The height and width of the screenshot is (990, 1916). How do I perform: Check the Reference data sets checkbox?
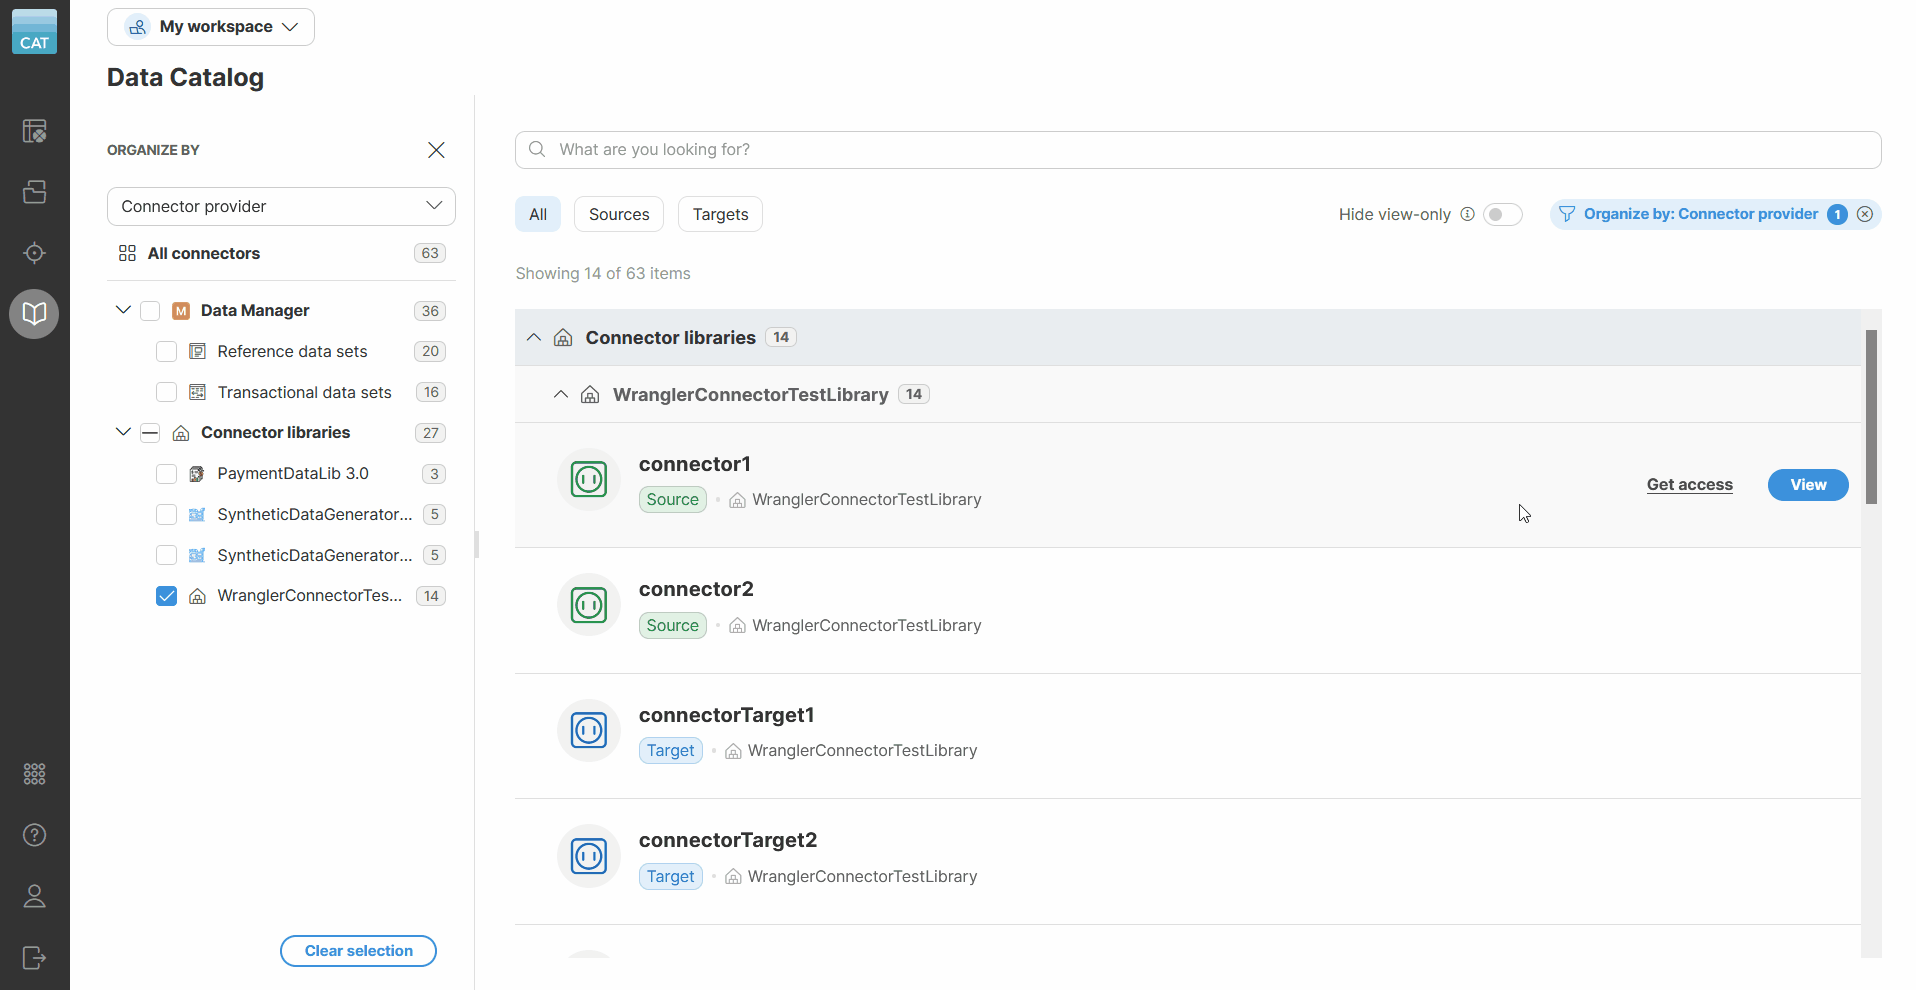pos(167,351)
